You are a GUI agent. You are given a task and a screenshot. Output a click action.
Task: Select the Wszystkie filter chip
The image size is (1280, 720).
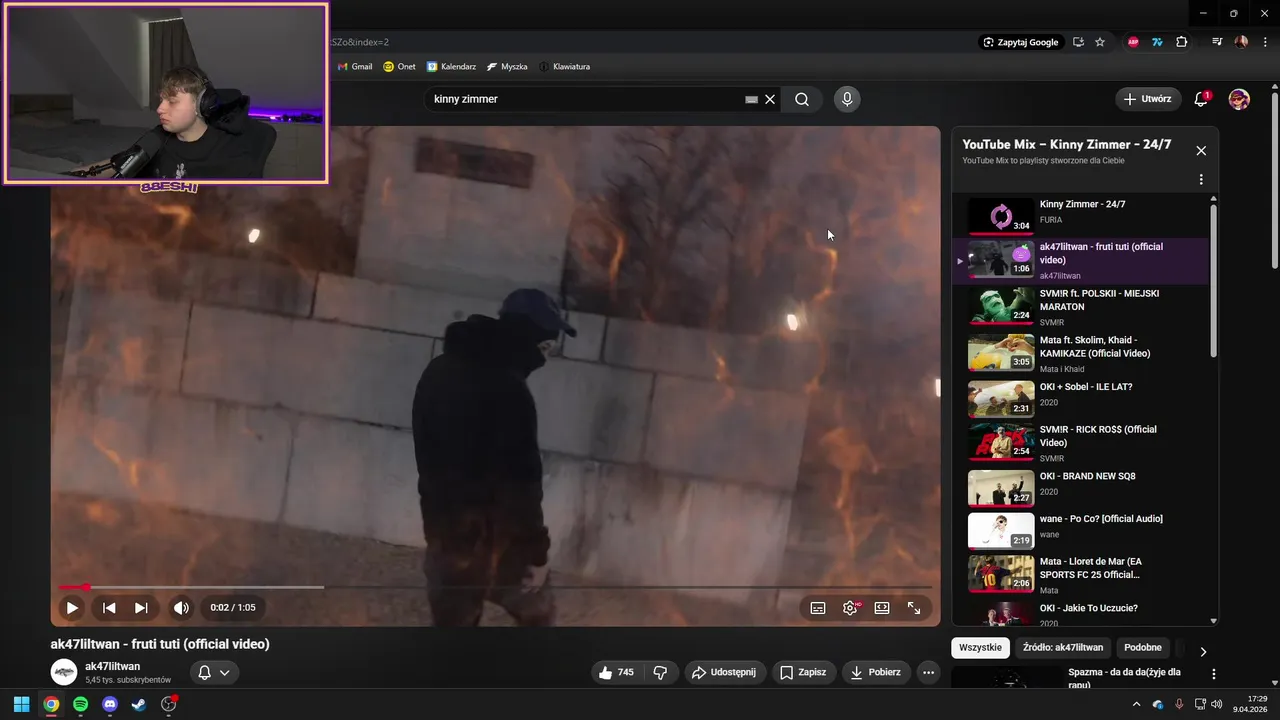point(980,647)
